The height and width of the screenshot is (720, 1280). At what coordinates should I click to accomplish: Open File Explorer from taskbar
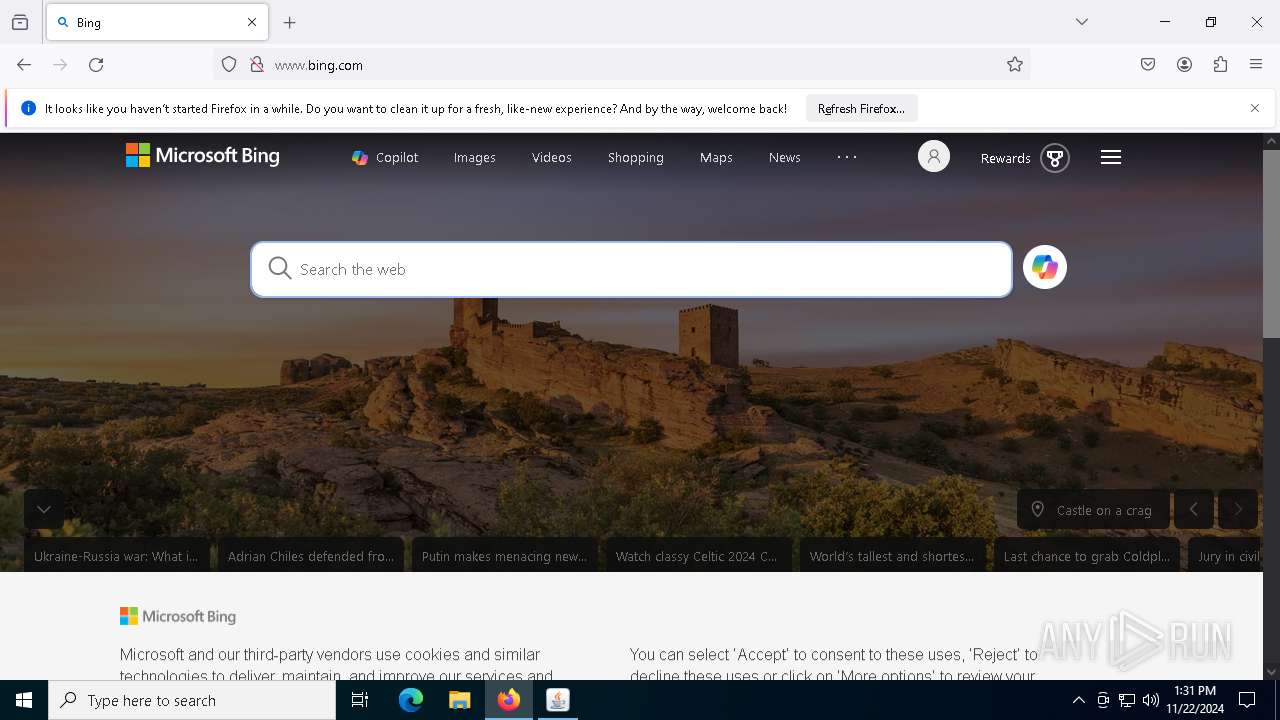(459, 700)
